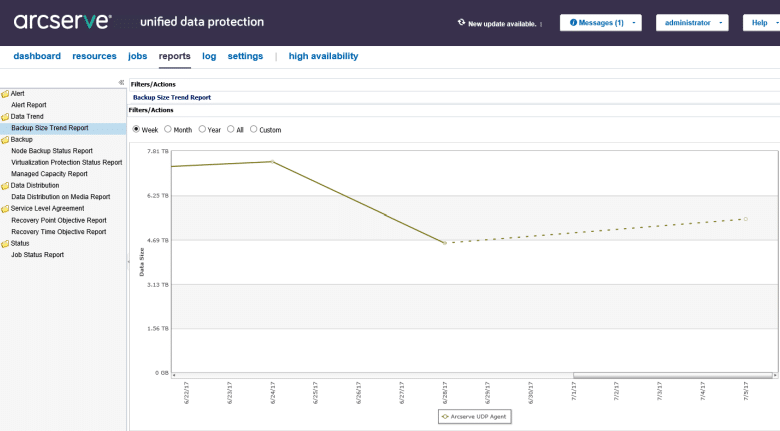780x431 pixels.
Task: Click the 7.81 TB axis label
Action: pyautogui.click(x=158, y=151)
